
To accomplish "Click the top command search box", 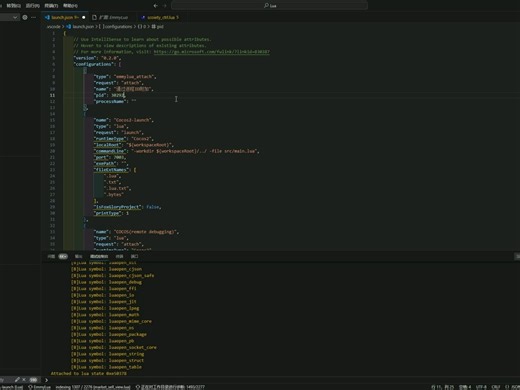I will [270, 6].
